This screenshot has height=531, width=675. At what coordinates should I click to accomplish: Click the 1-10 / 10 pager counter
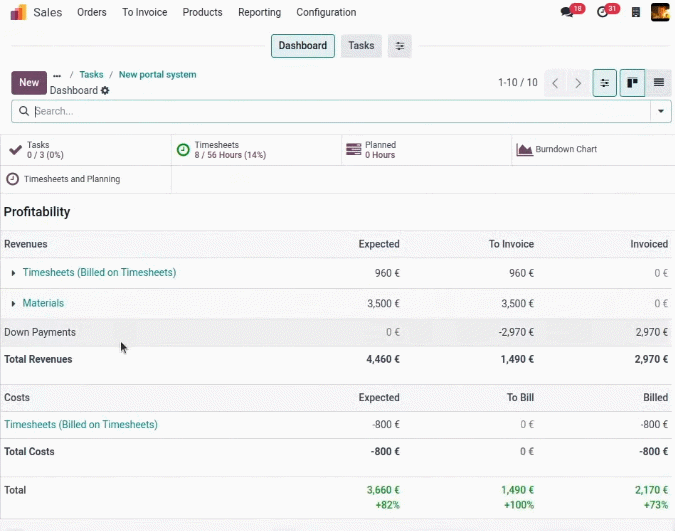tap(518, 82)
